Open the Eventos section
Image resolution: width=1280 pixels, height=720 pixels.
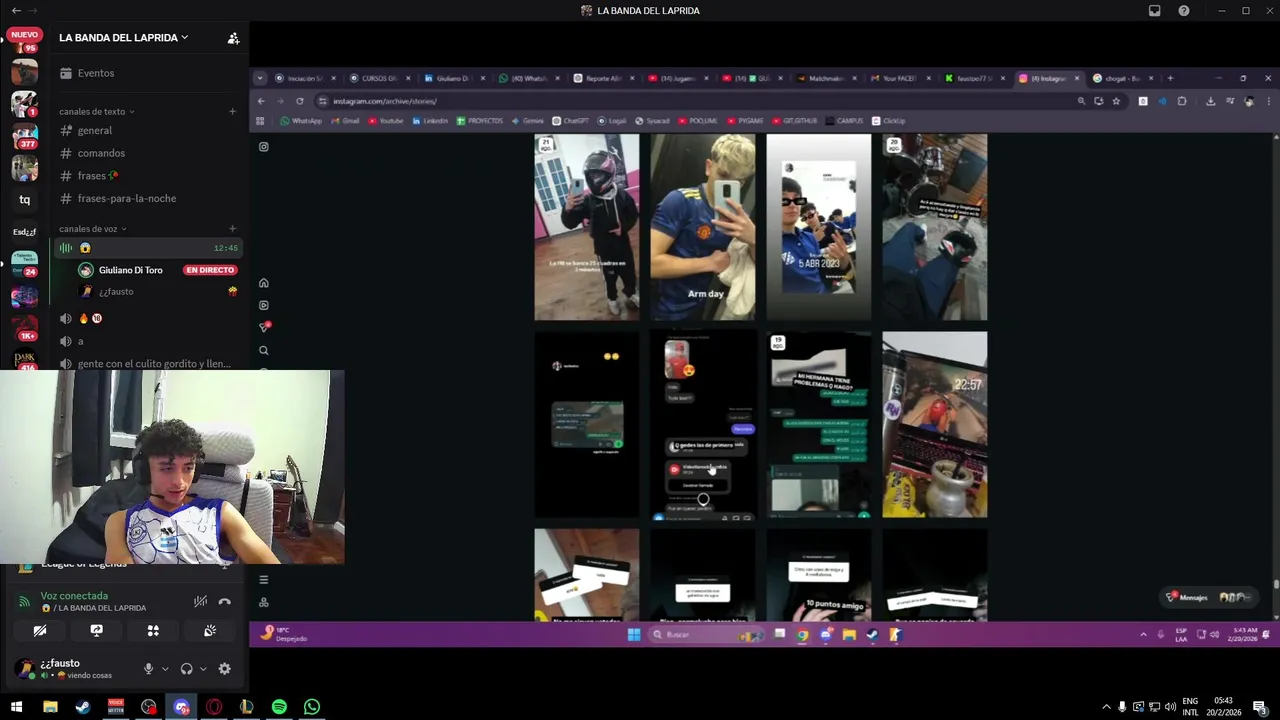(x=148, y=73)
